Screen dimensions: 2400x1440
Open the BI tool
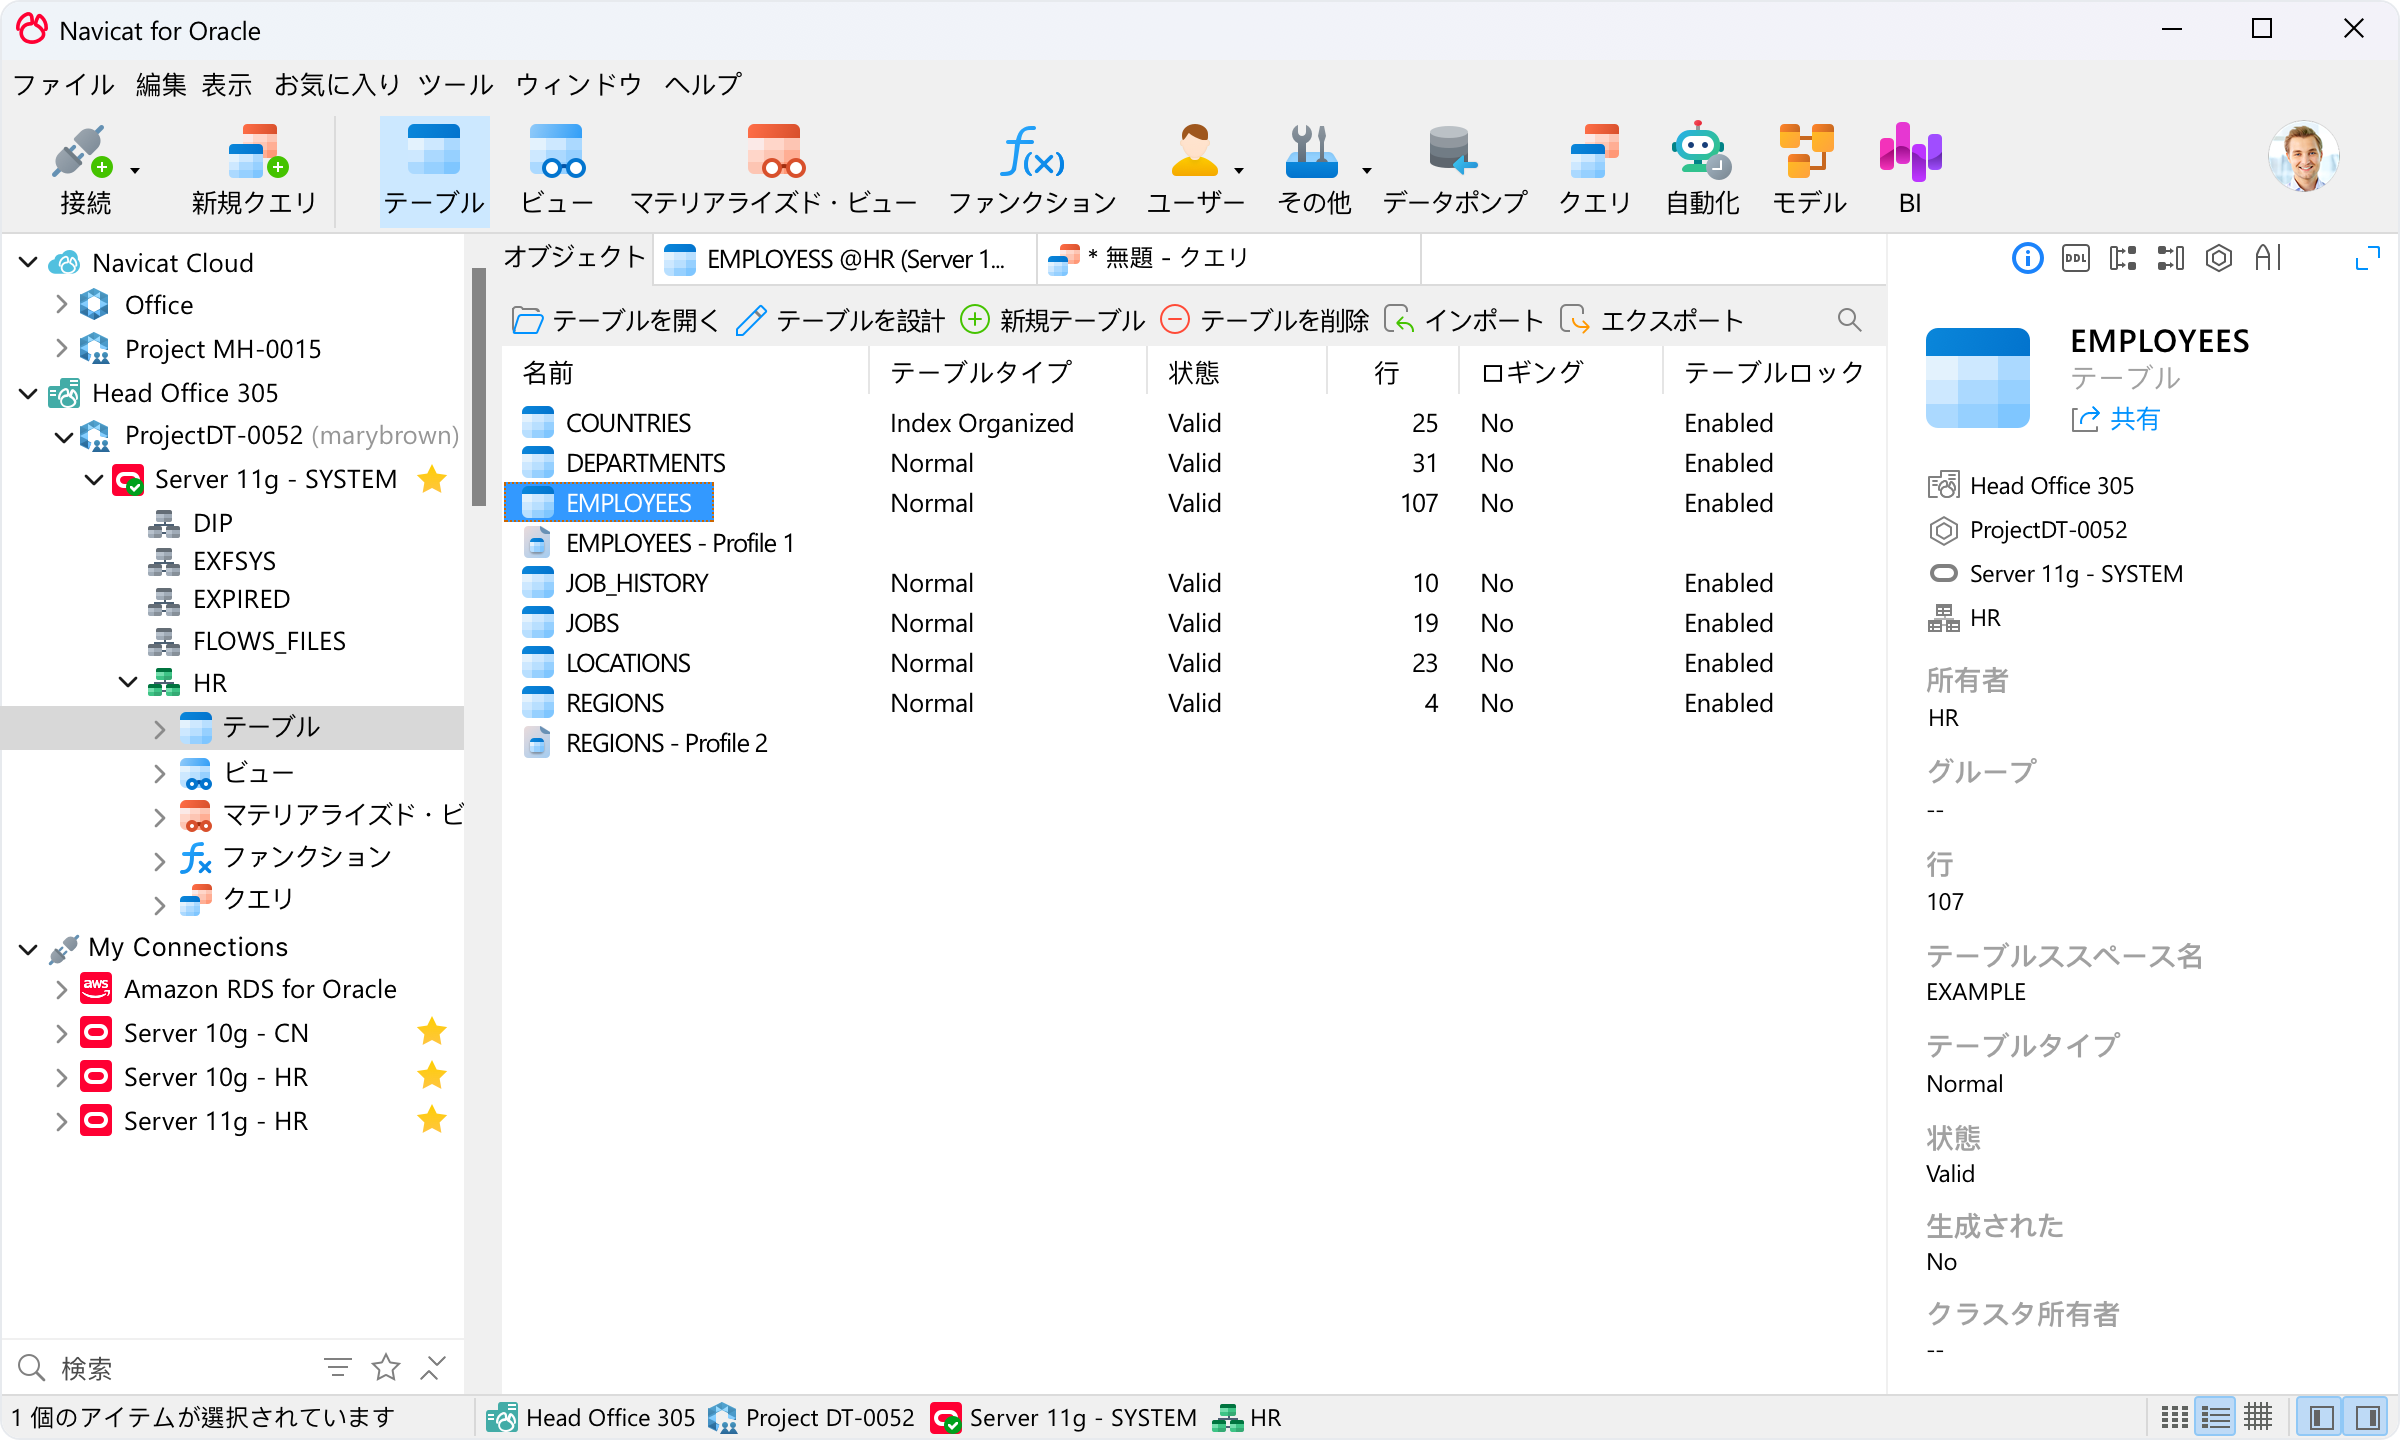point(1910,170)
